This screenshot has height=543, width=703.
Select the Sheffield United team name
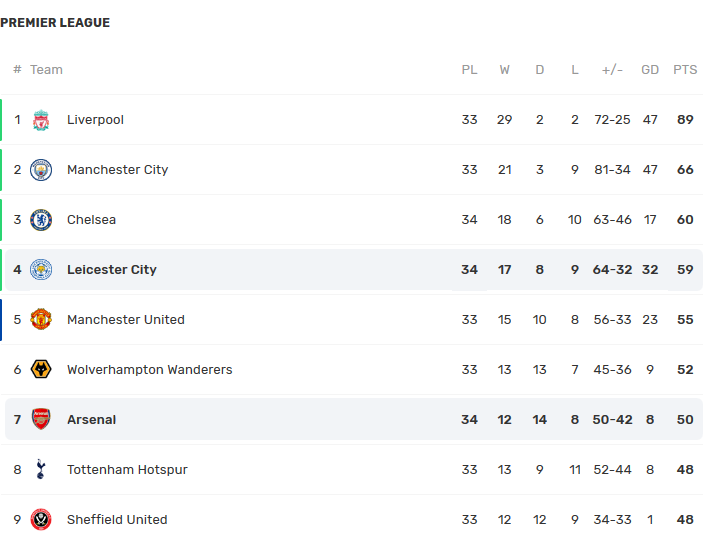(117, 520)
